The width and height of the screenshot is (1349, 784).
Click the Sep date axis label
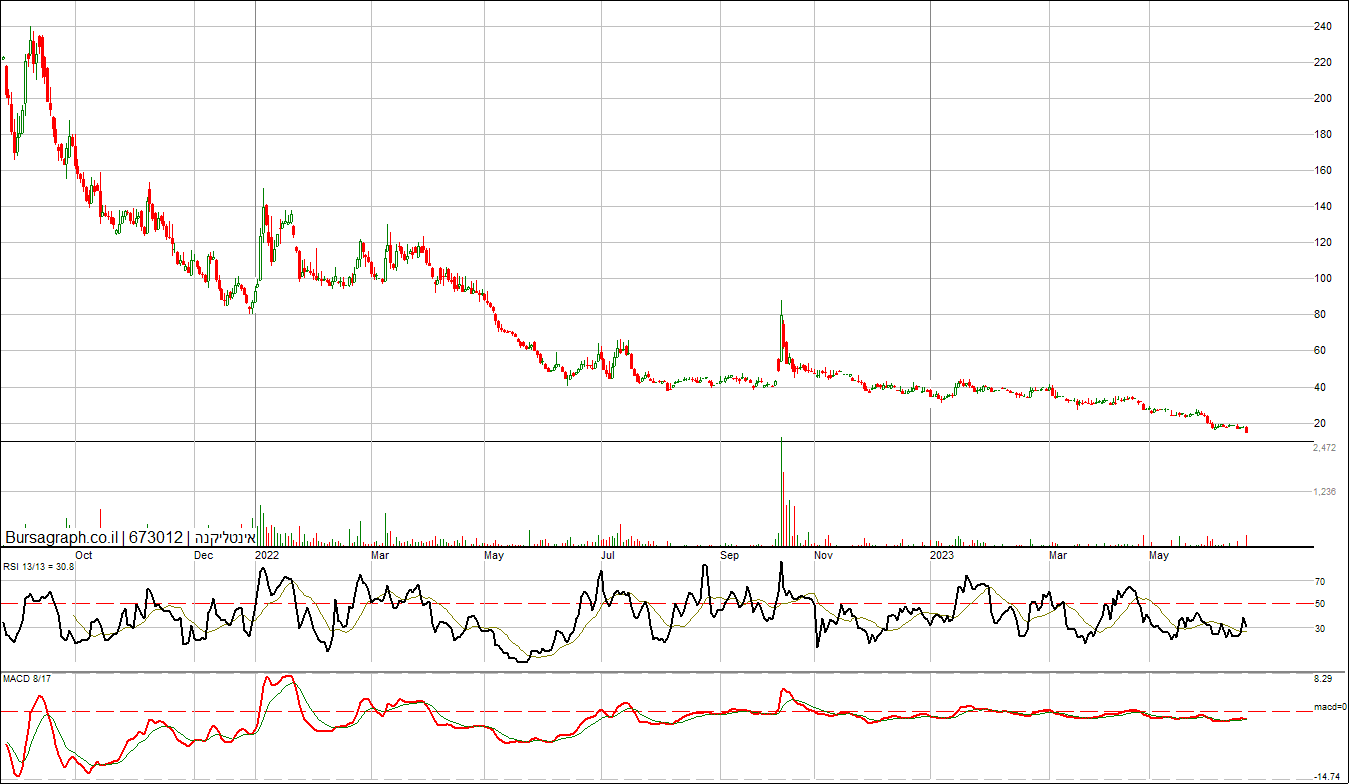[x=730, y=554]
